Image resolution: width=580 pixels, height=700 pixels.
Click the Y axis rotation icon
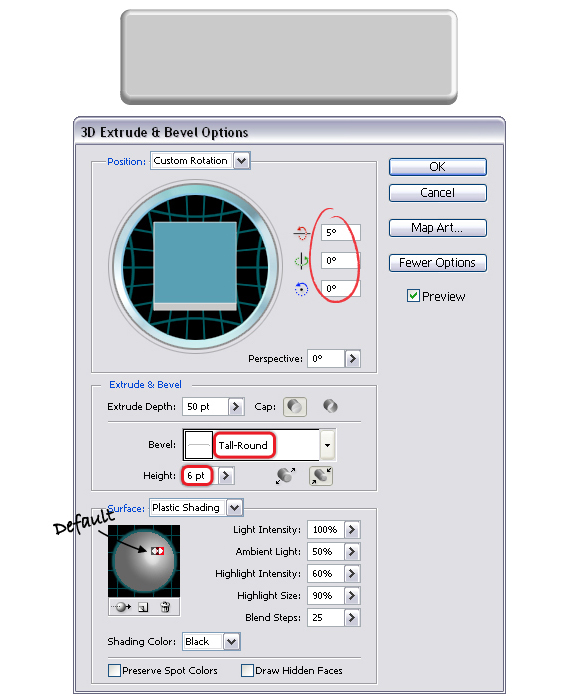click(301, 261)
